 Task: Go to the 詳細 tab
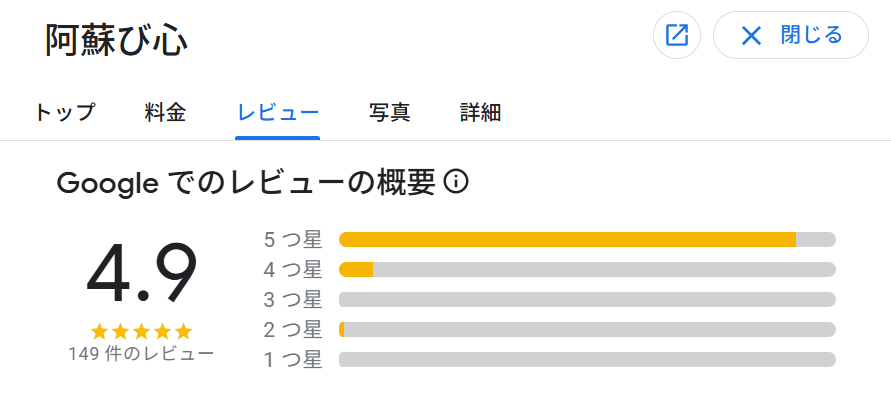click(x=480, y=113)
